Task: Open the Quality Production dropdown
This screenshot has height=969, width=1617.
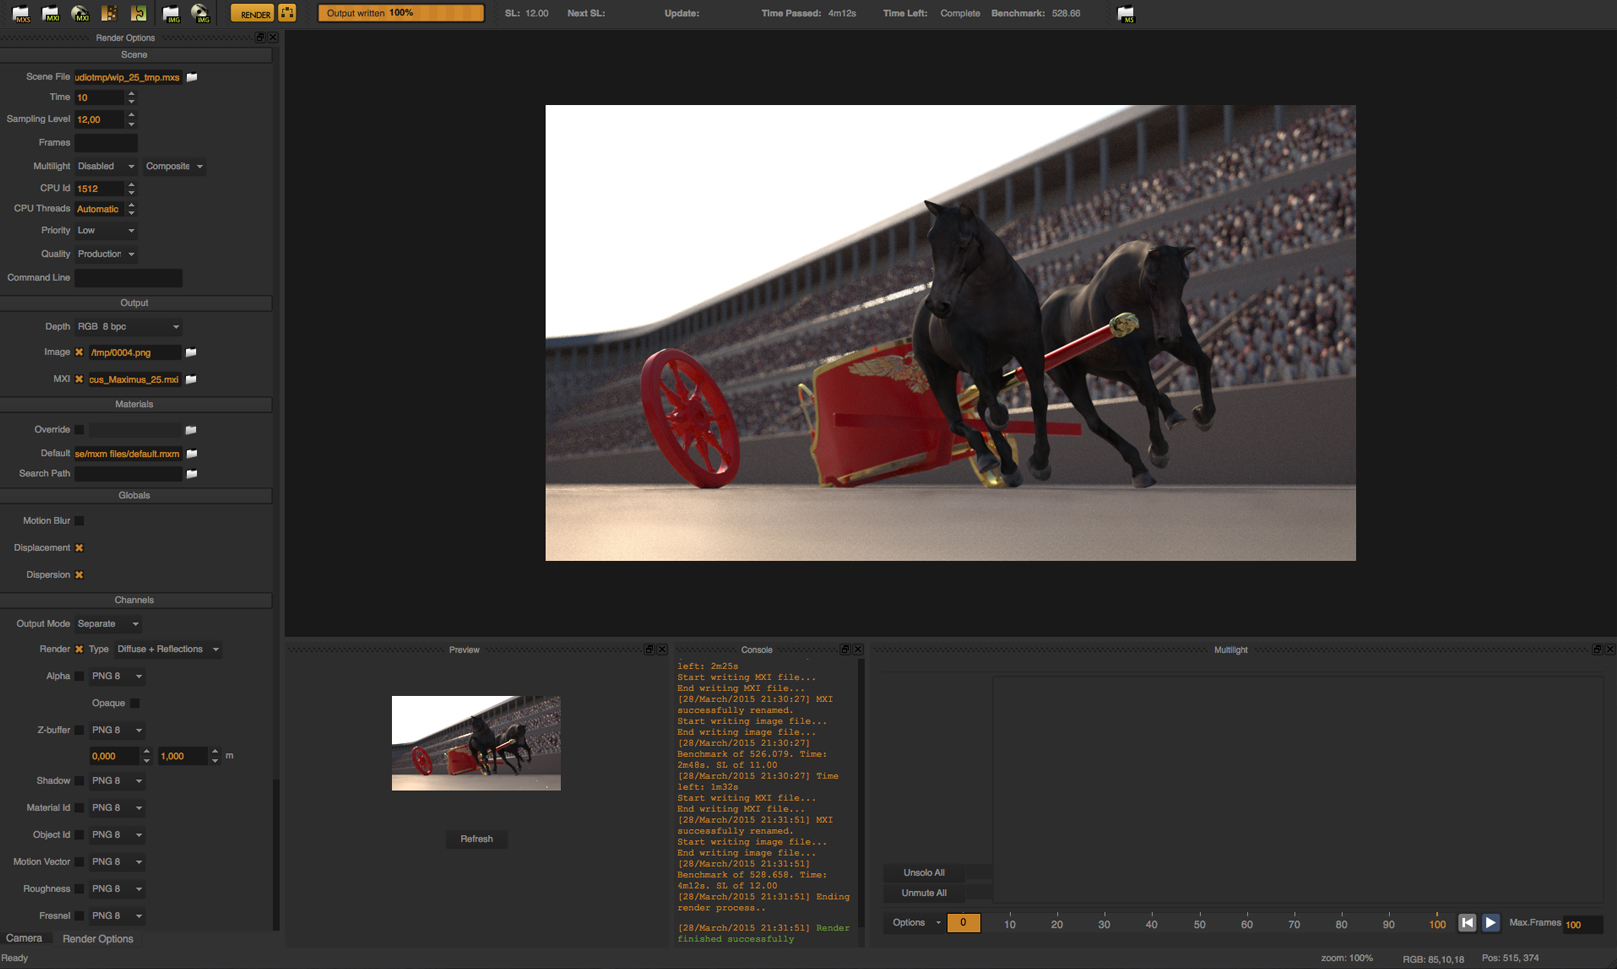Action: 106,254
